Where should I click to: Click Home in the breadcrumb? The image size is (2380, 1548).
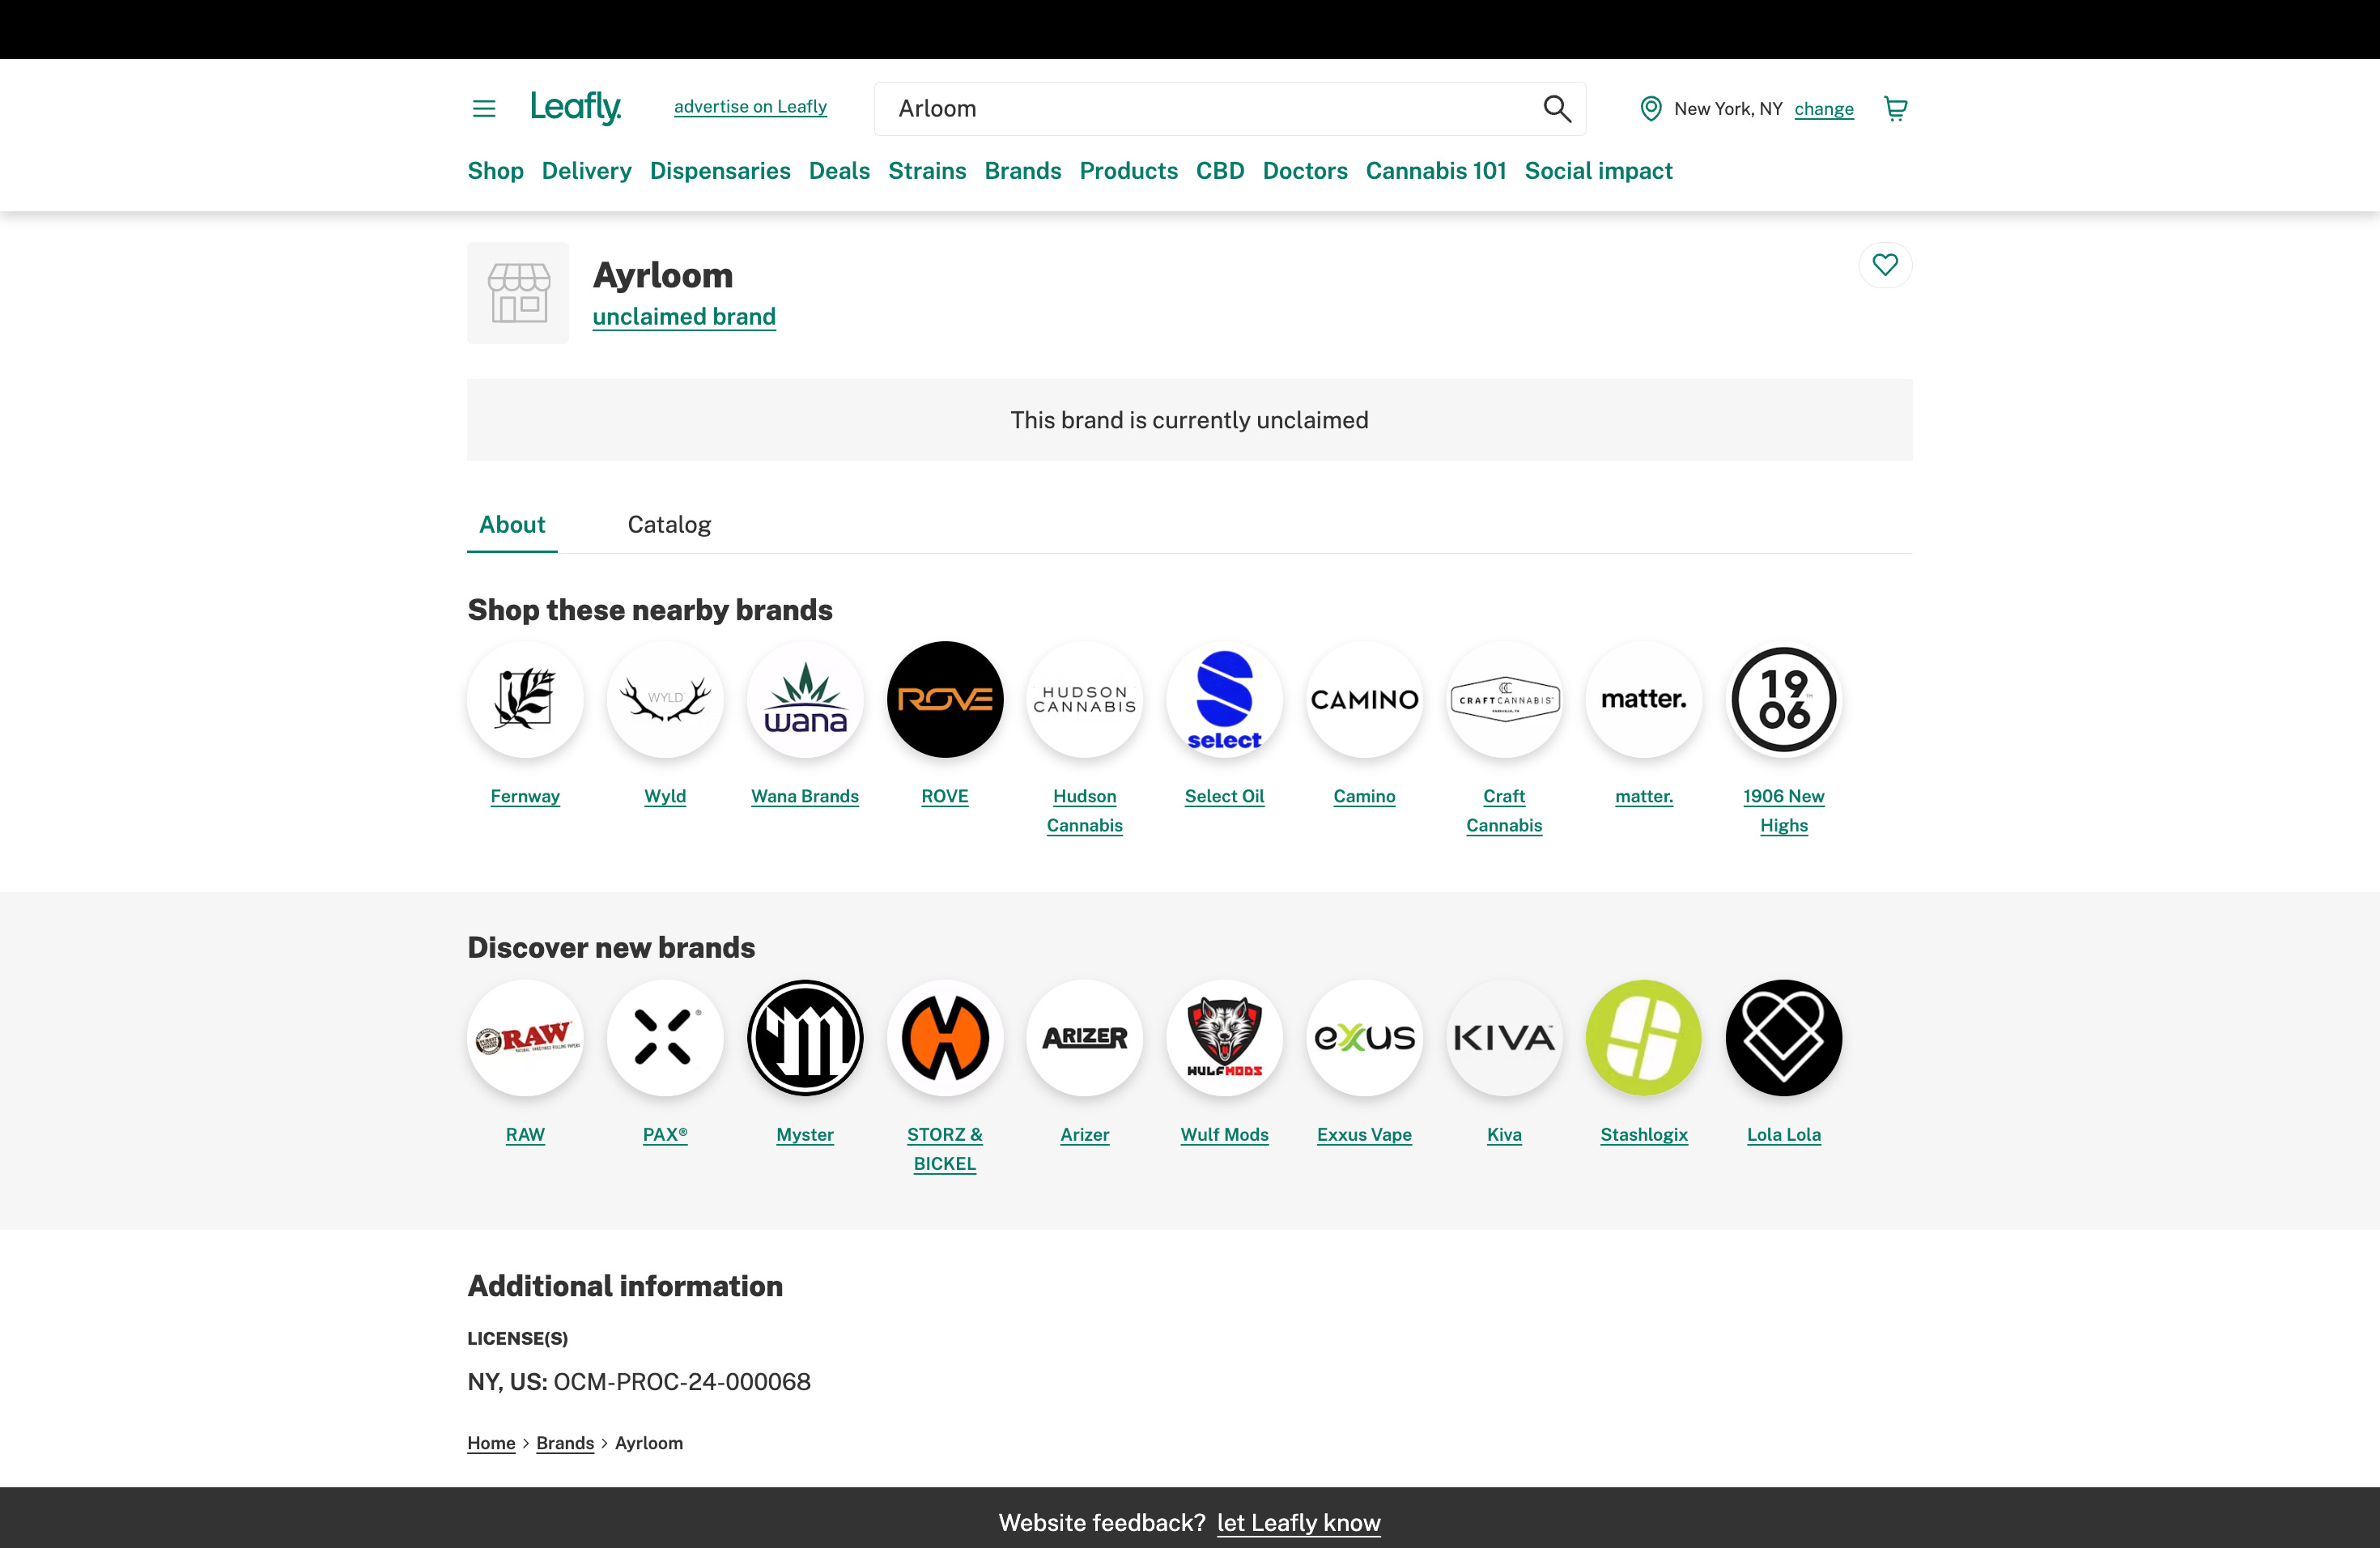[491, 1443]
